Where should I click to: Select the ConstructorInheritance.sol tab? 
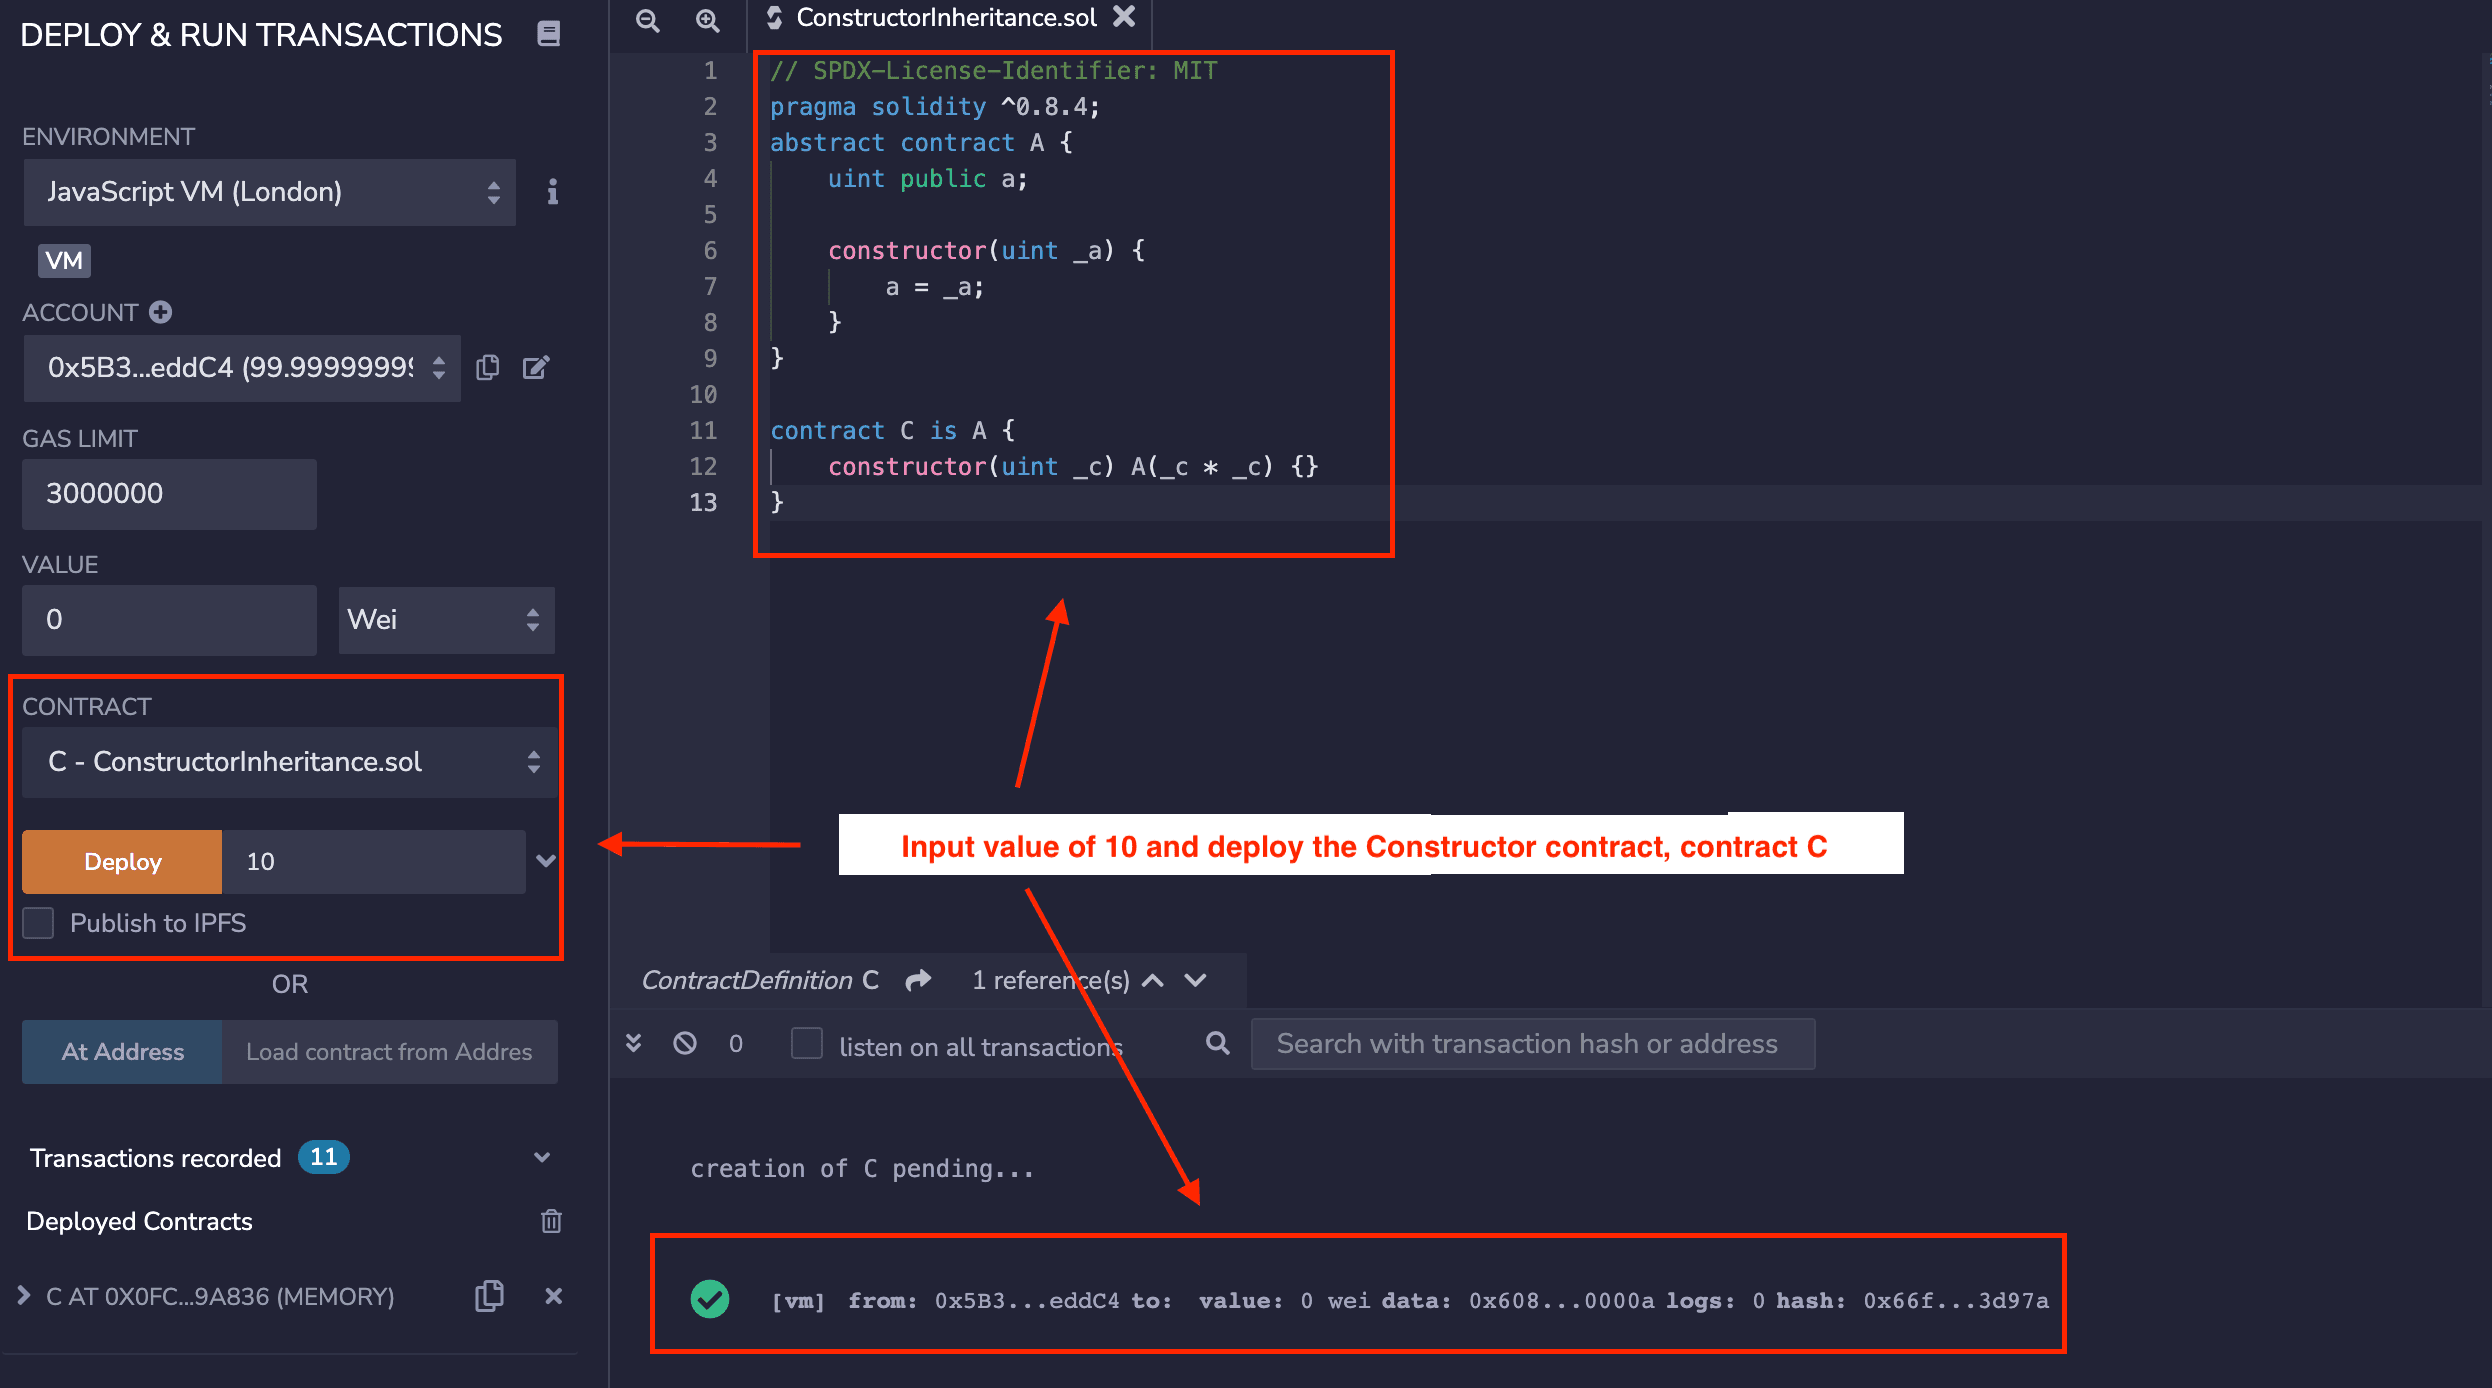pos(945,18)
